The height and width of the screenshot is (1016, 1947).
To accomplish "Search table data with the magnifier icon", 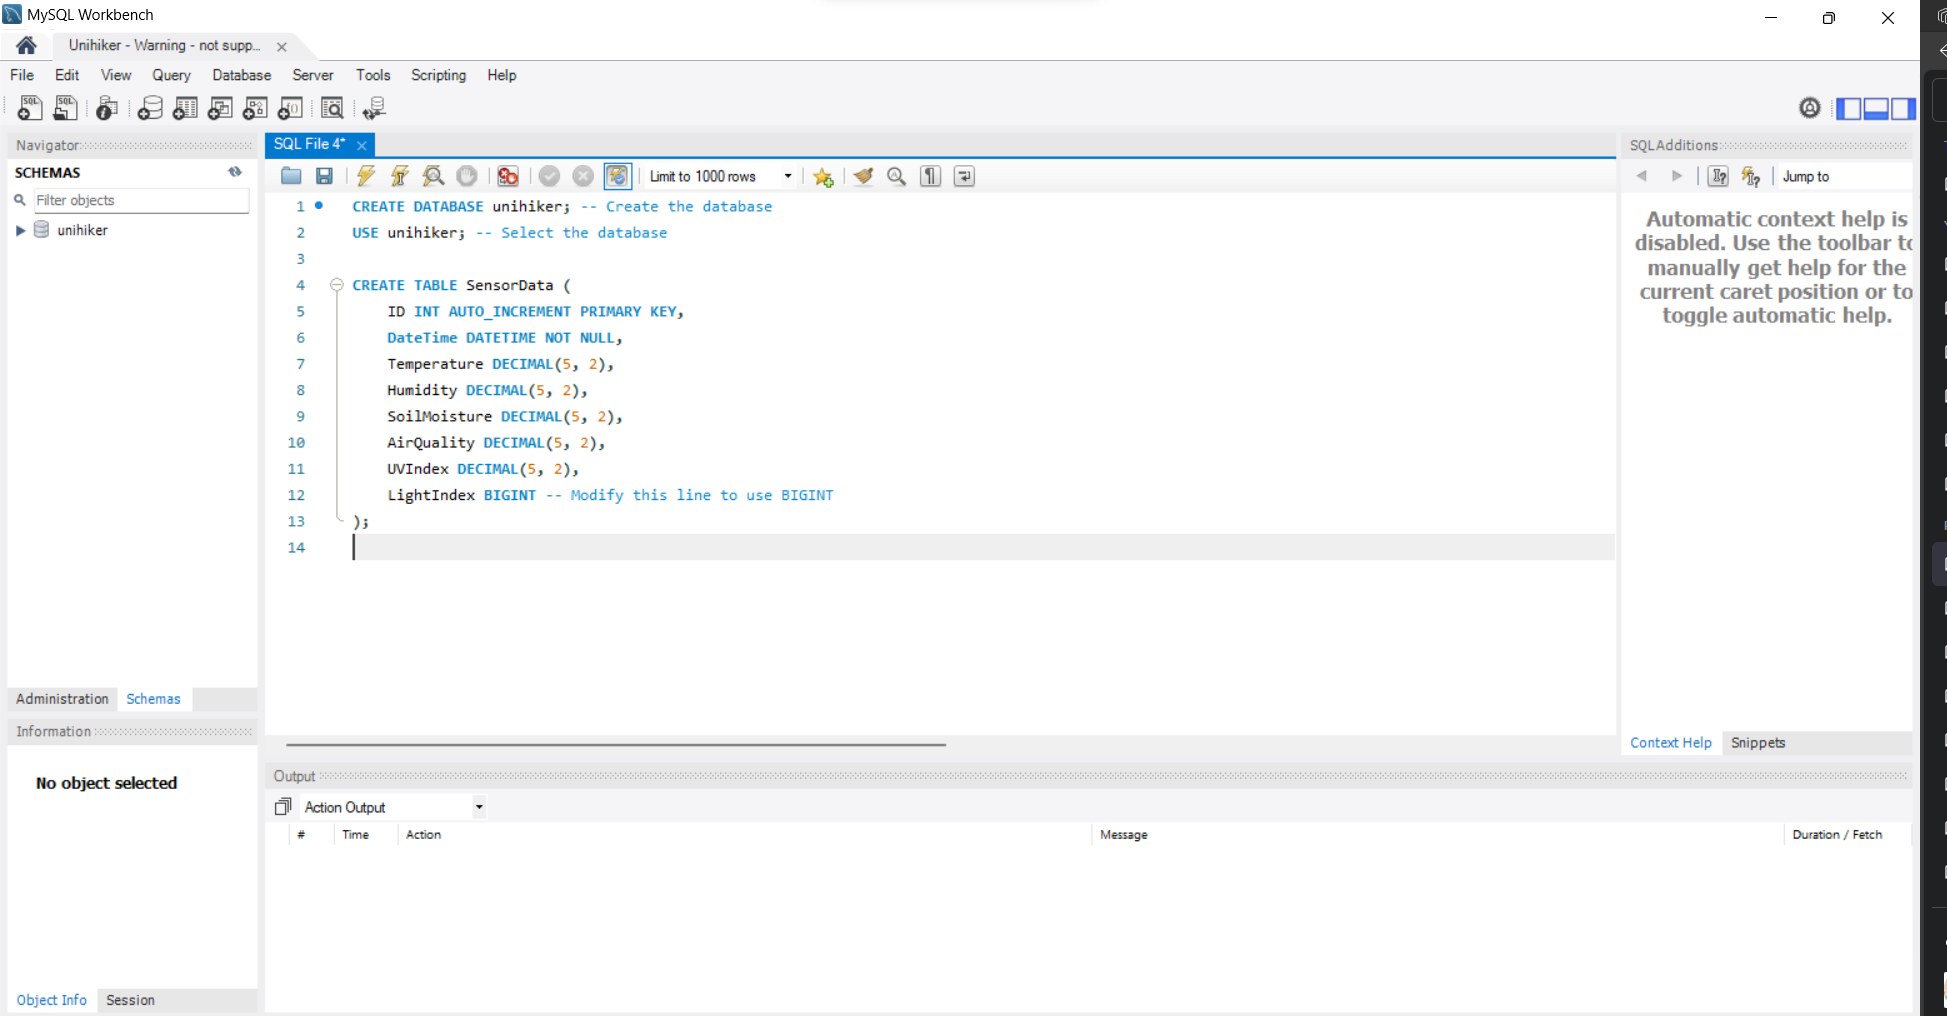I will 333,108.
